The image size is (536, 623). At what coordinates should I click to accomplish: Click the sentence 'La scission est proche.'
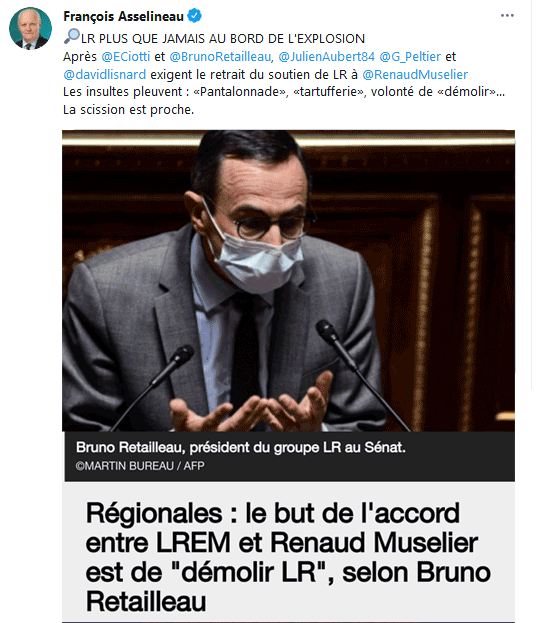128,110
